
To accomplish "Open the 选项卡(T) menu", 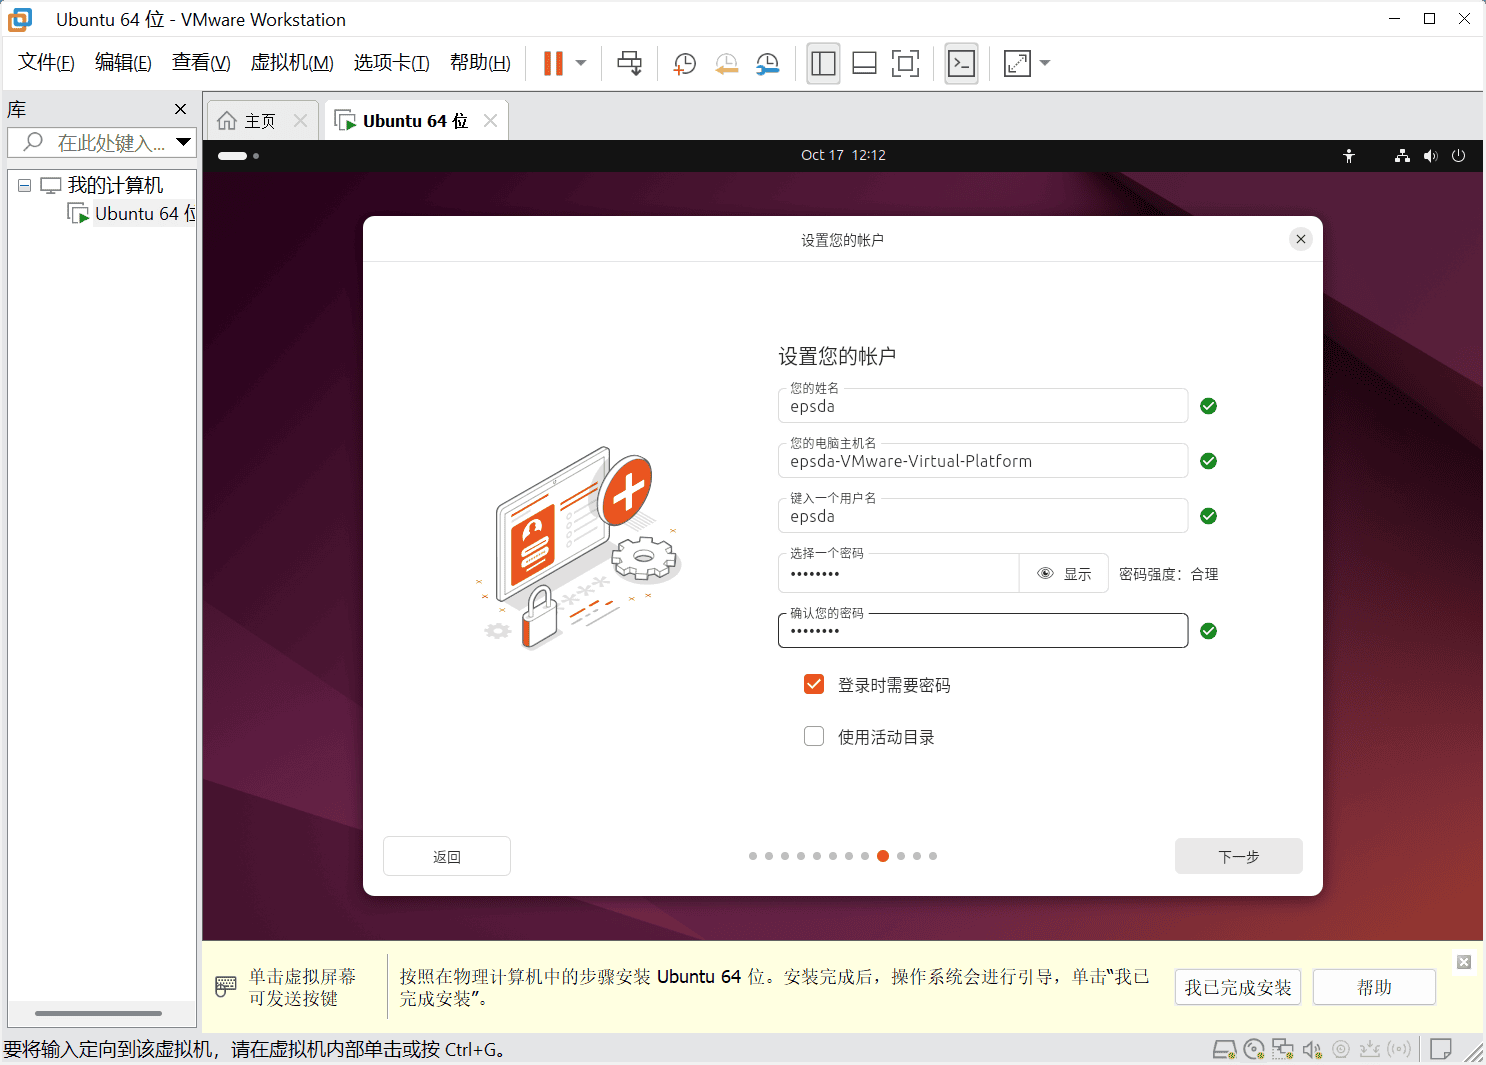I will (391, 63).
